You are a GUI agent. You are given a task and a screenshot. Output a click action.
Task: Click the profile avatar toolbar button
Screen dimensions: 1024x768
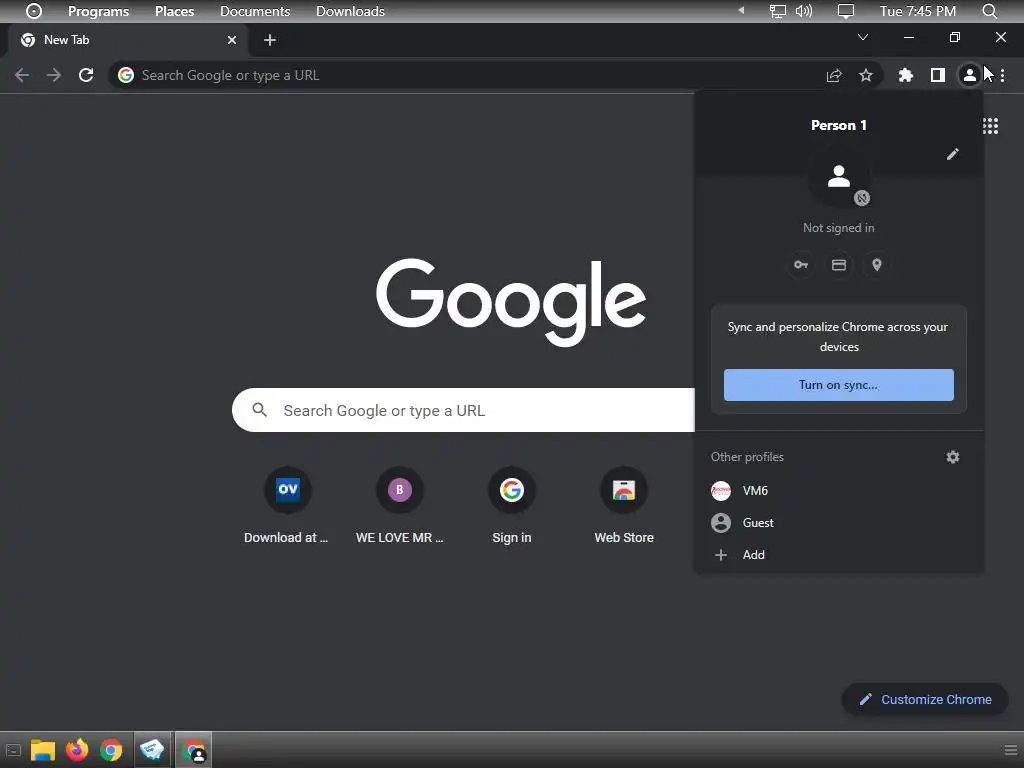(970, 75)
